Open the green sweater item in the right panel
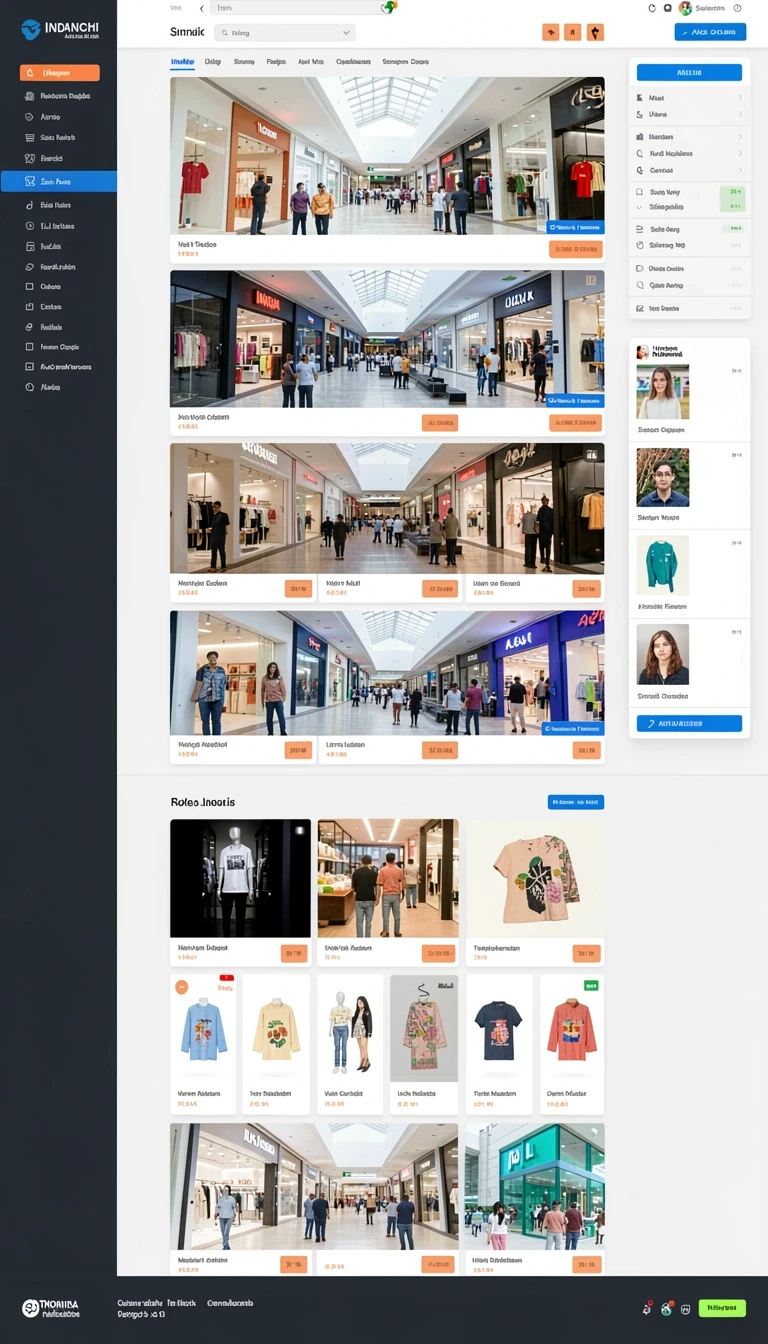 point(663,565)
